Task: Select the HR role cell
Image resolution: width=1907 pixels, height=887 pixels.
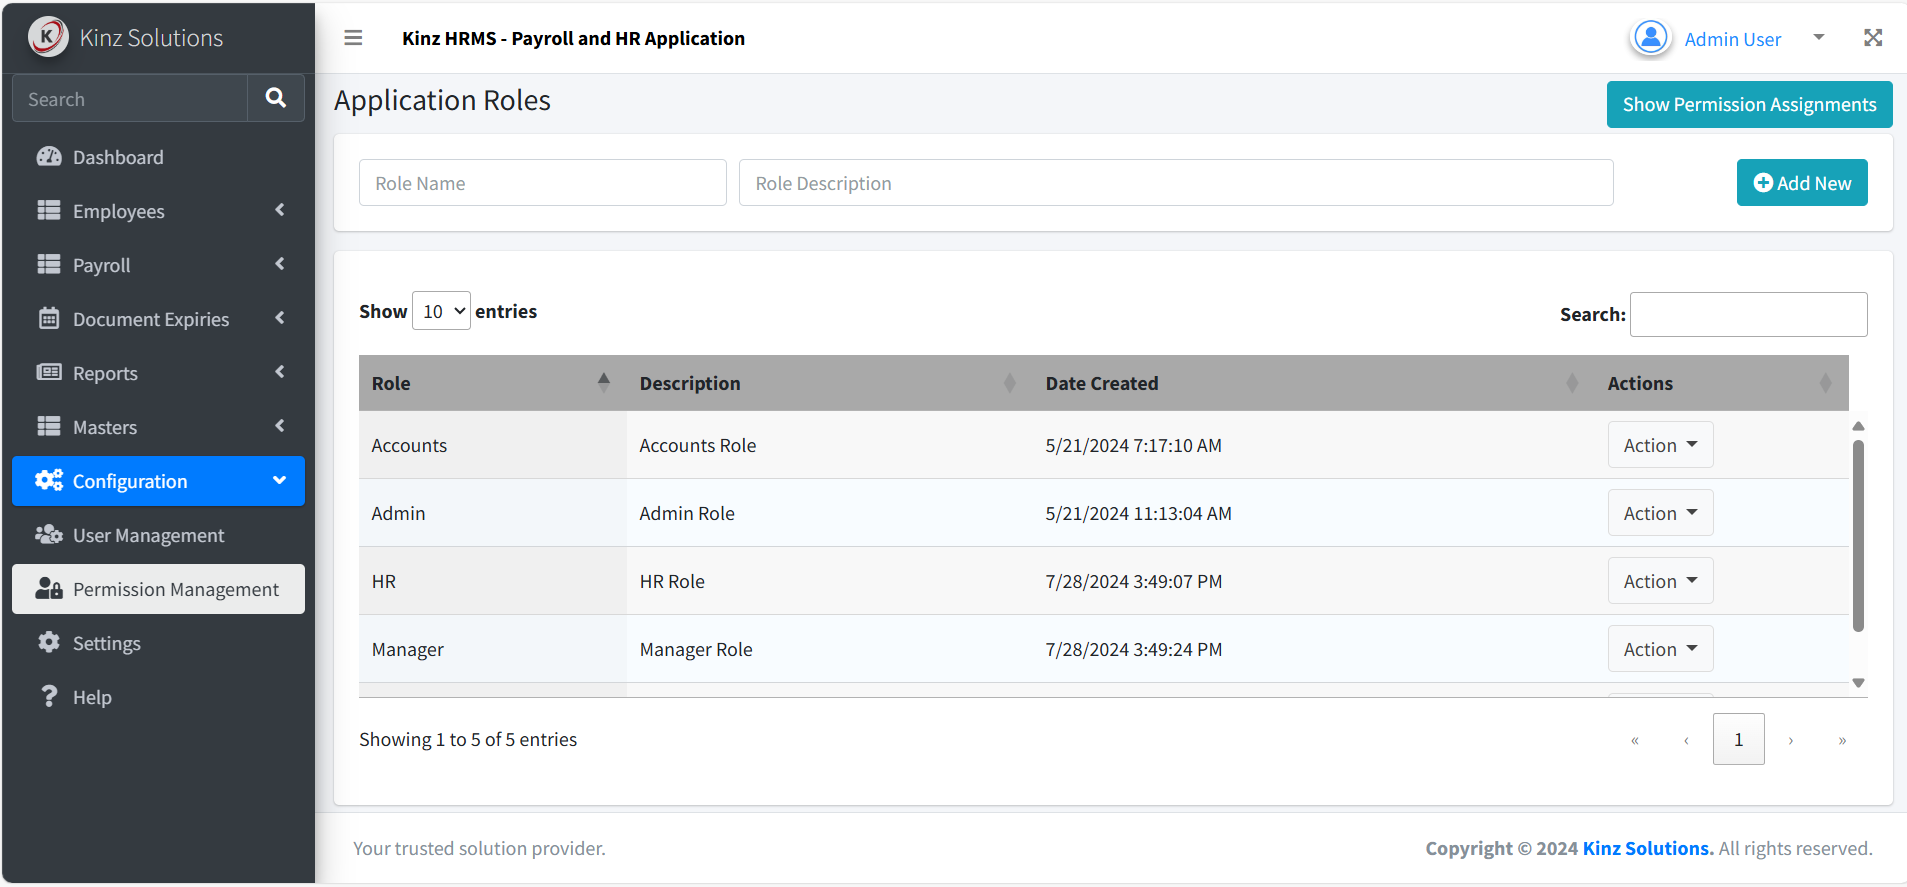Action: coord(493,581)
